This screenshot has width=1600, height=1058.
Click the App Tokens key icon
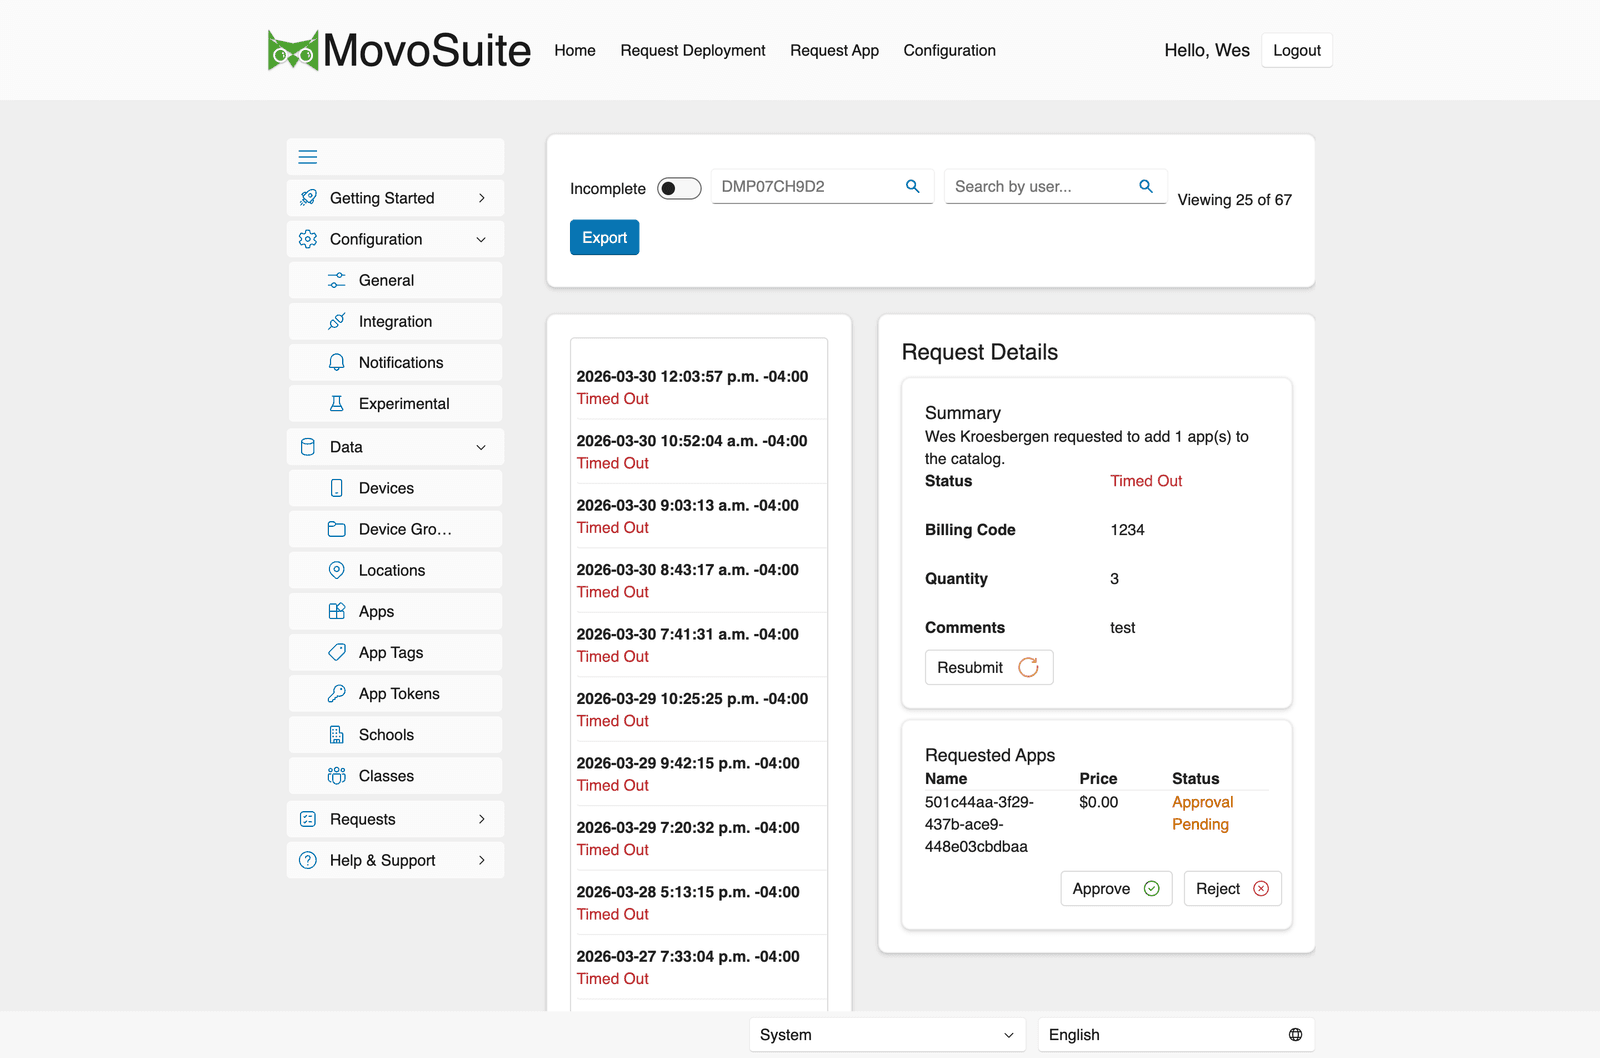(337, 693)
